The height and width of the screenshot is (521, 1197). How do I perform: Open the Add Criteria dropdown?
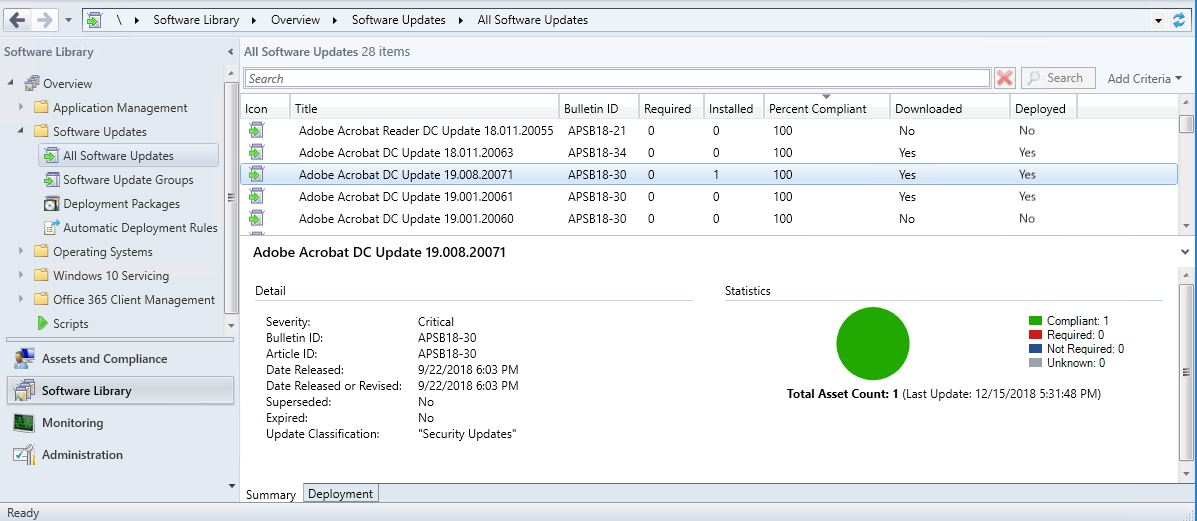pyautogui.click(x=1144, y=78)
